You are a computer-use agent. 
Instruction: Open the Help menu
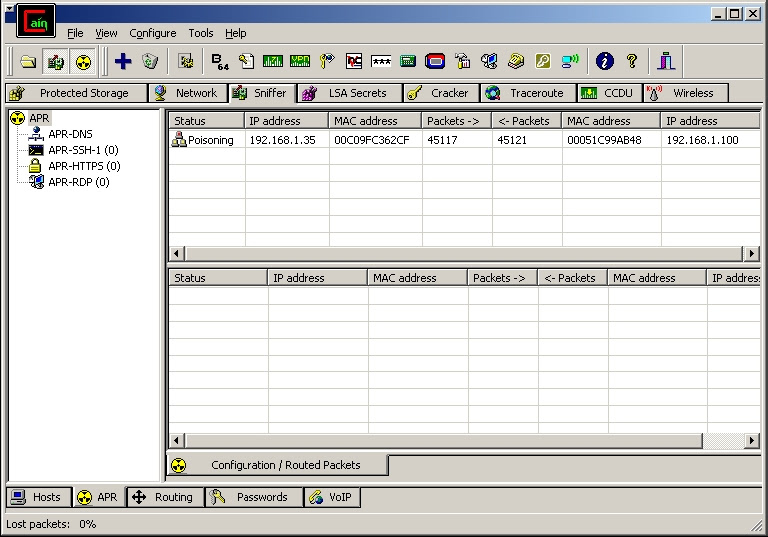point(236,33)
